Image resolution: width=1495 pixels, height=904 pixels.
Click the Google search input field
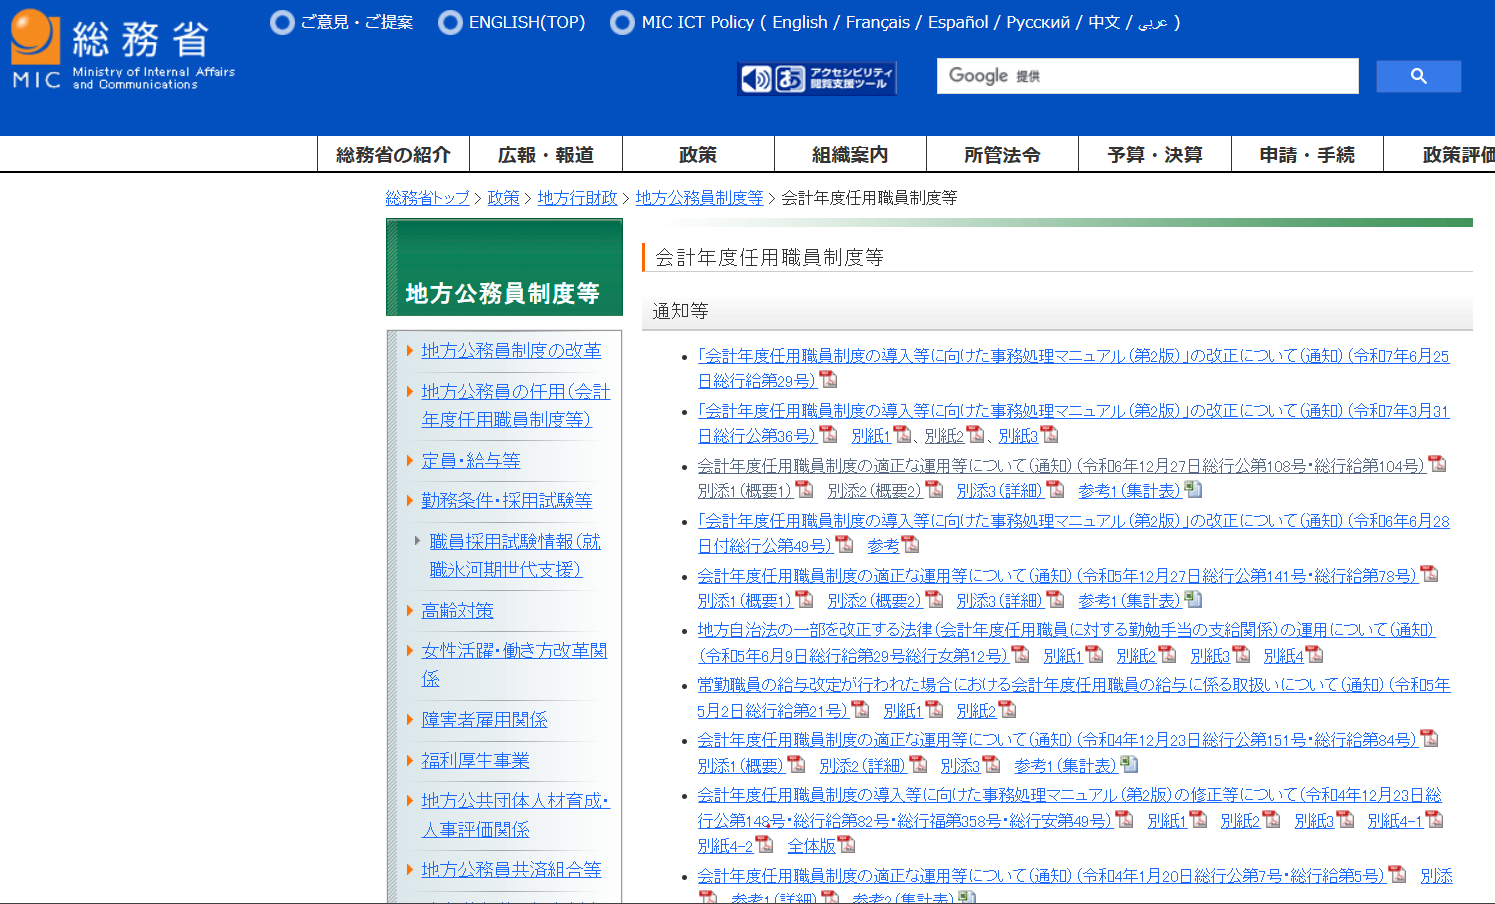[x=1147, y=76]
